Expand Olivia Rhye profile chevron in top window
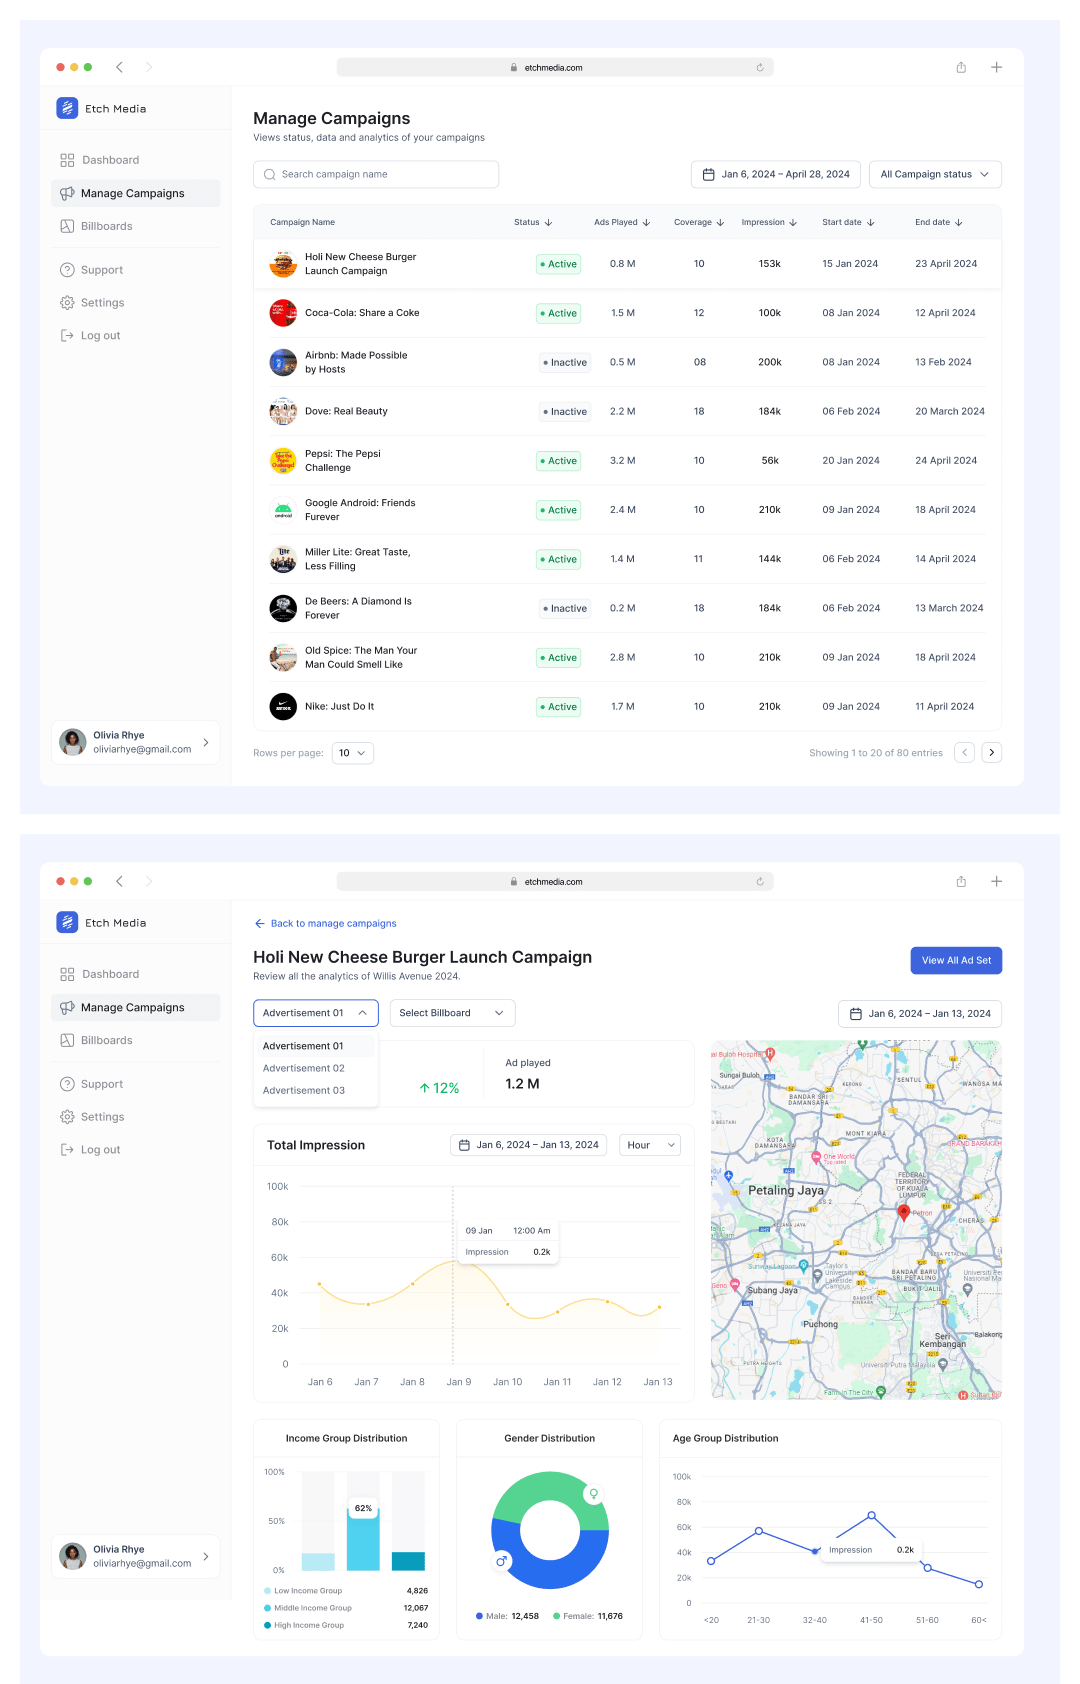This screenshot has width=1080, height=1684. coord(206,742)
